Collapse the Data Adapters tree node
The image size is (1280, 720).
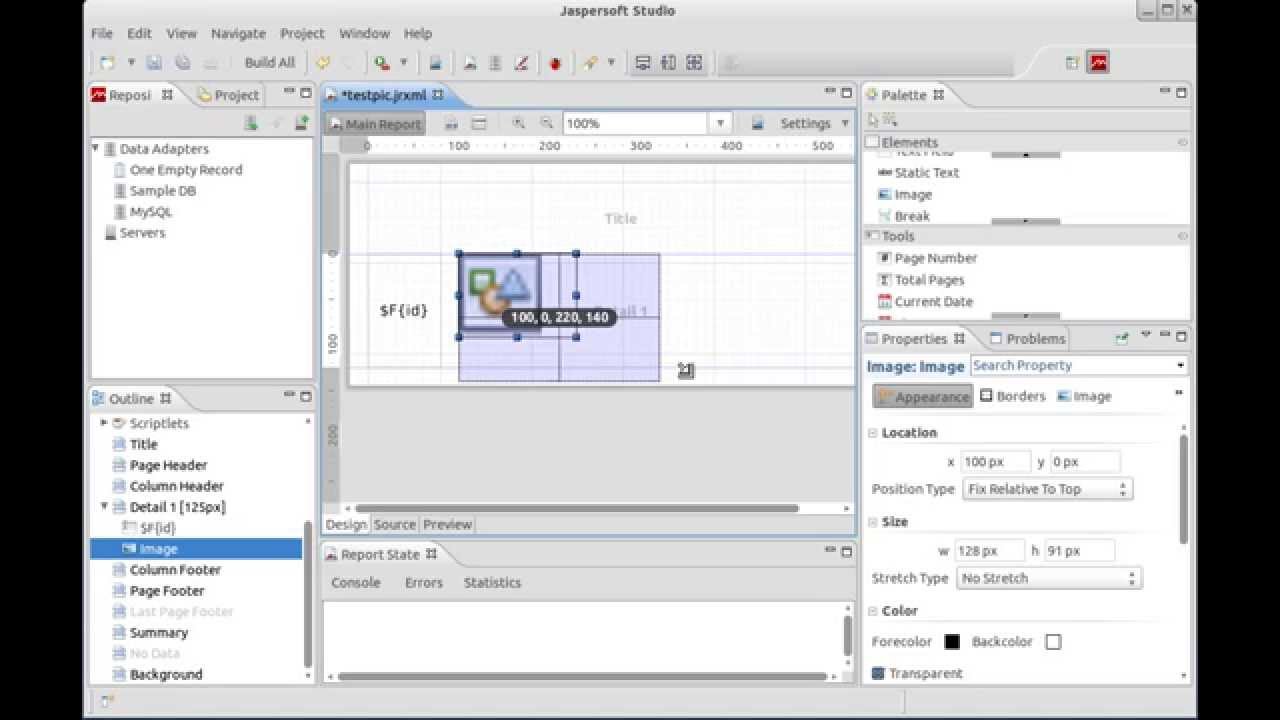pos(96,148)
